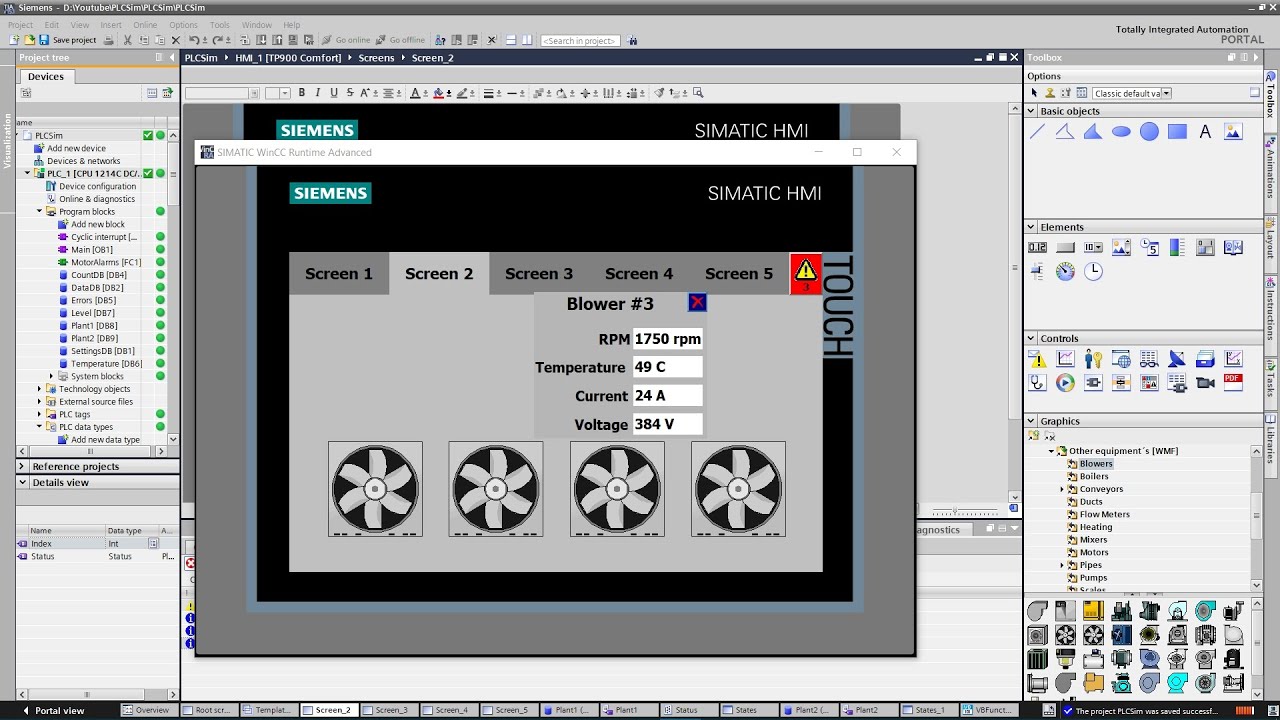
Task: Pick the Clock element in Elements
Action: pyautogui.click(x=1093, y=271)
